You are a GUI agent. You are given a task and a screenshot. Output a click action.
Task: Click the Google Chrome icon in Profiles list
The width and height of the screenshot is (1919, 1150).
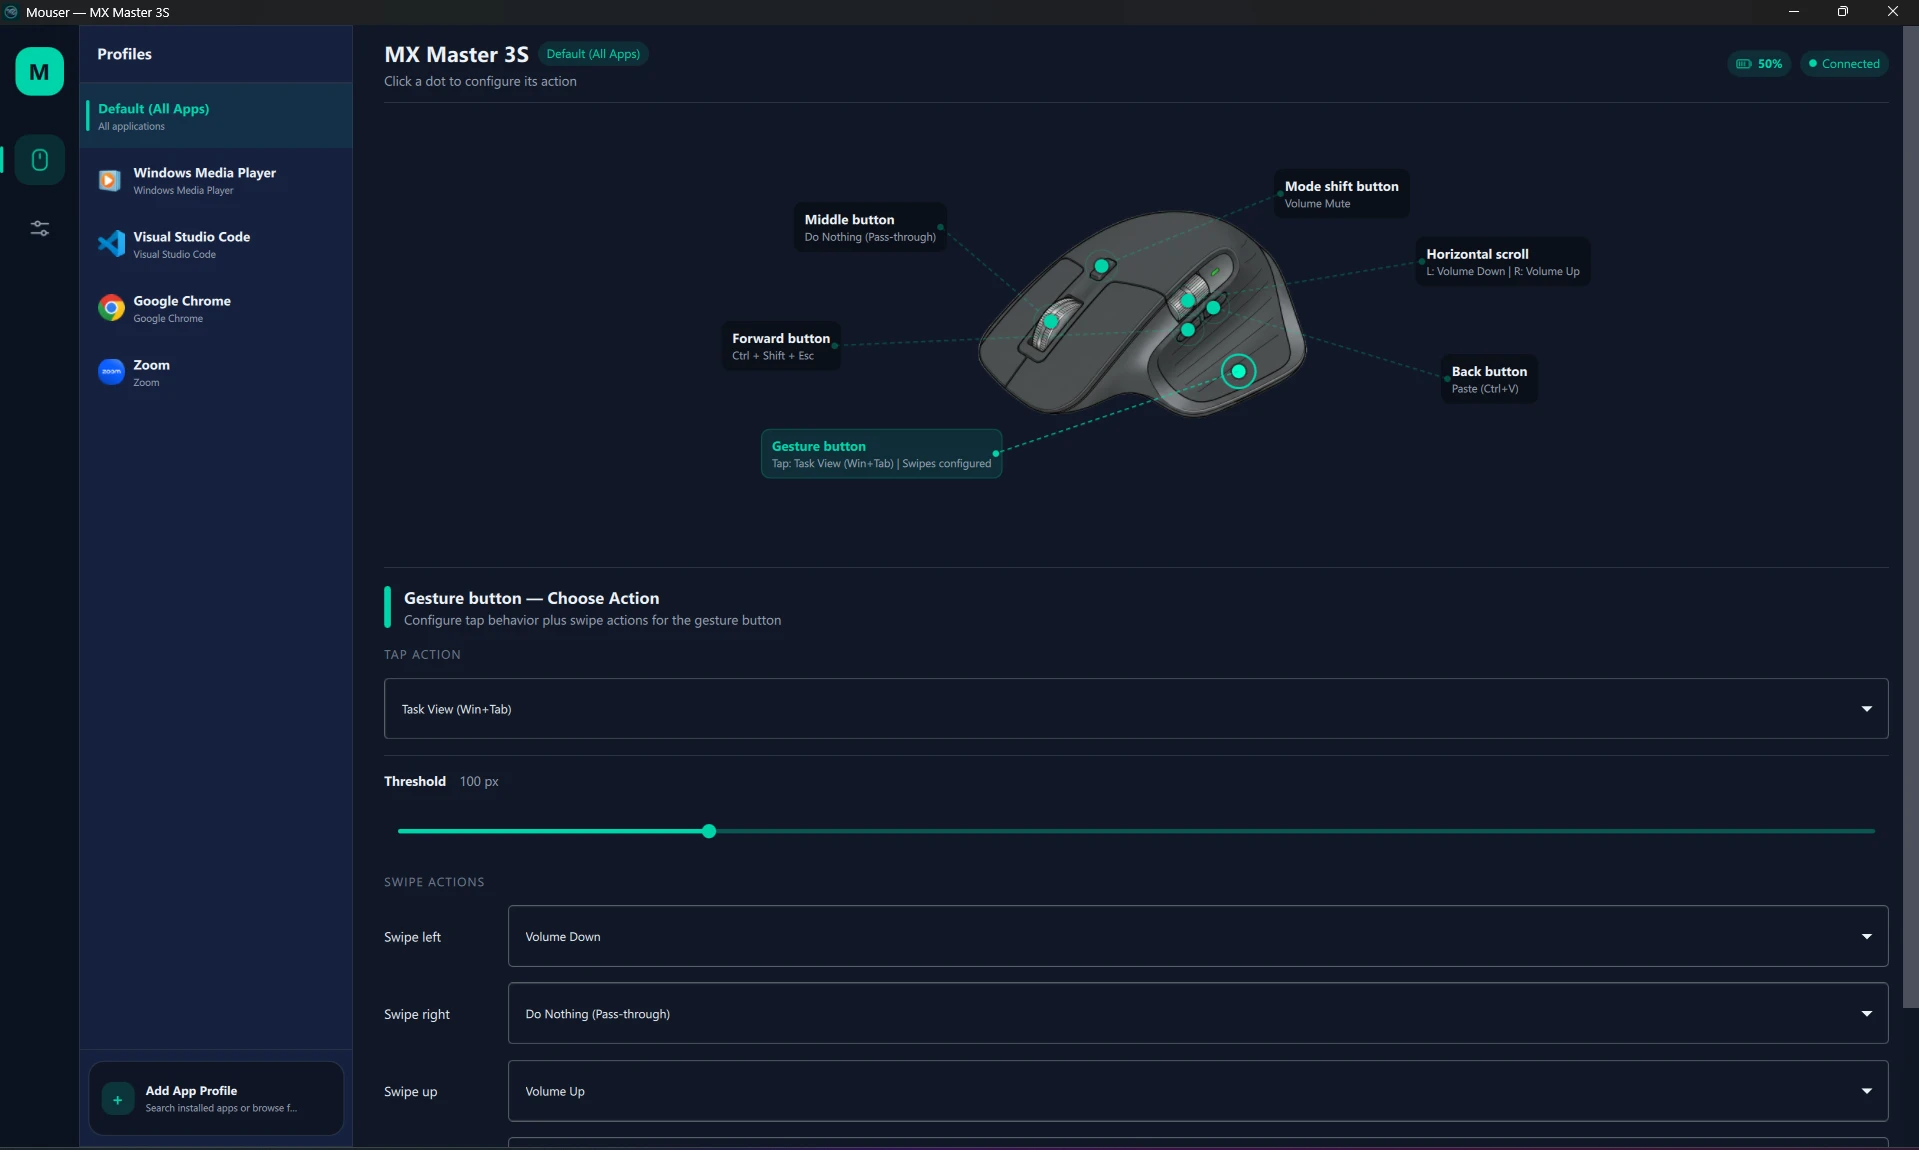(x=110, y=308)
